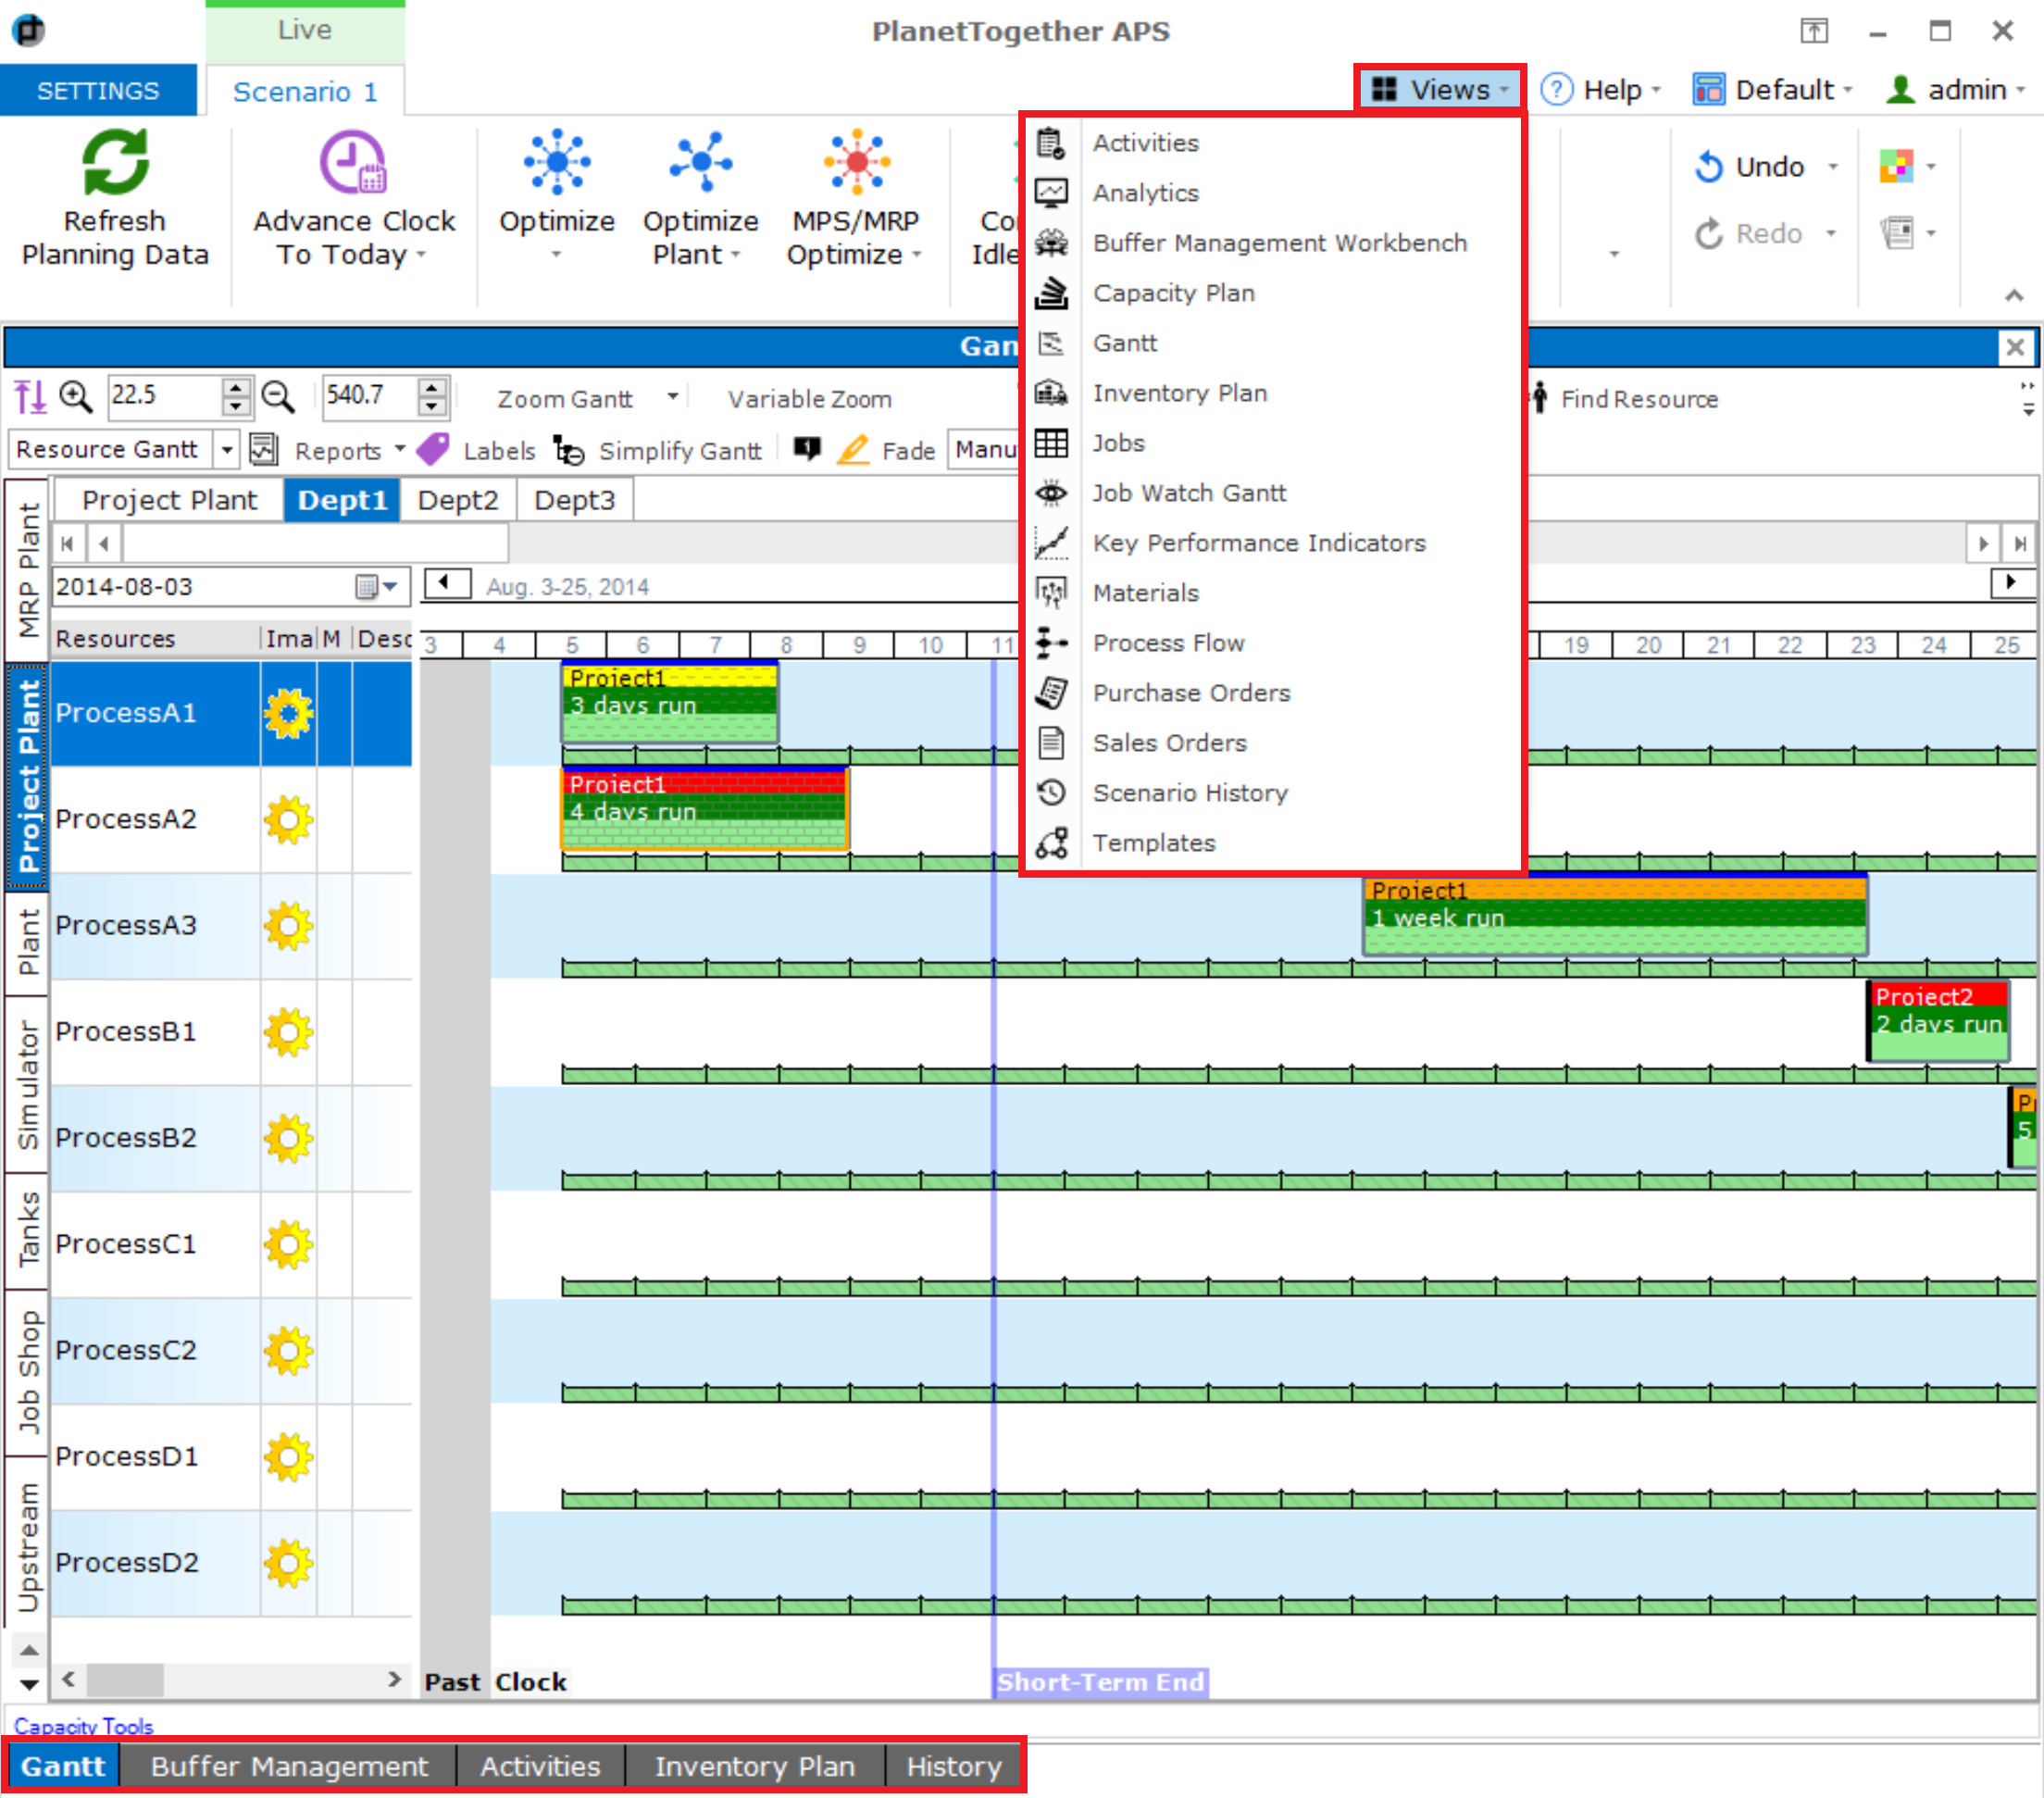Click the Project1 3 days run block
The height and width of the screenshot is (1798, 2044).
669,703
